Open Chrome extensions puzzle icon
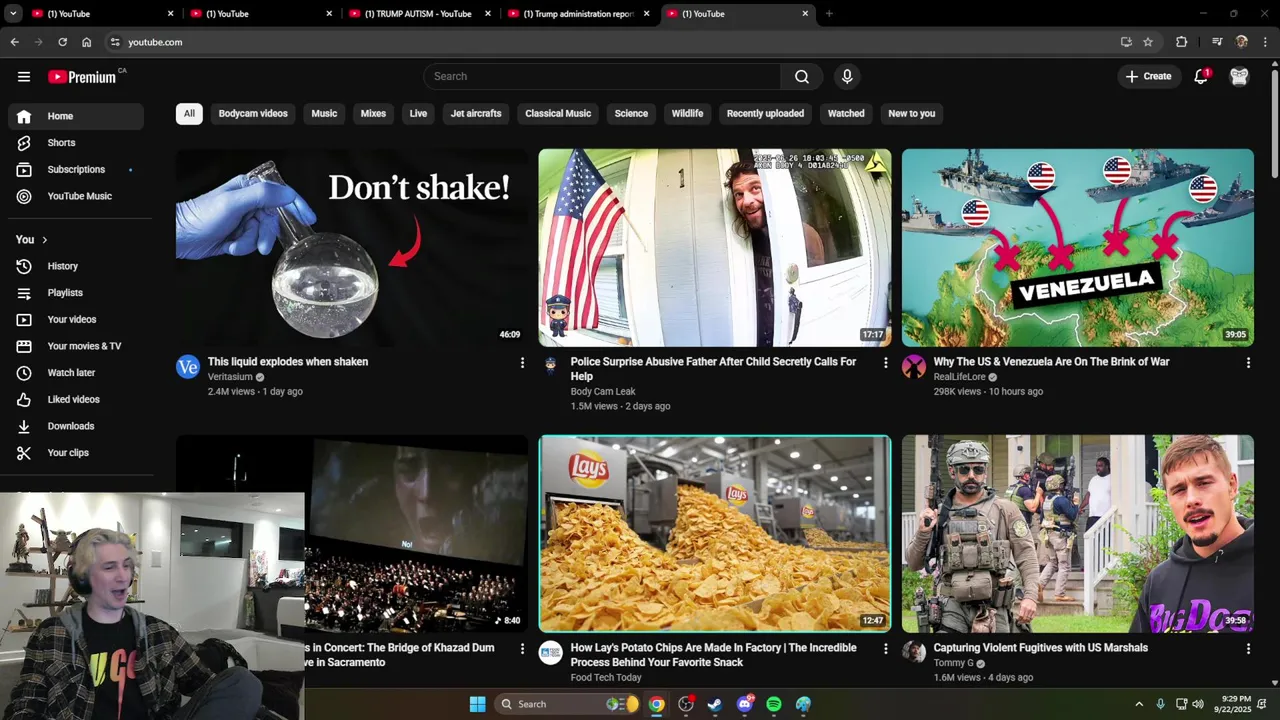The height and width of the screenshot is (720, 1280). coord(1181,42)
